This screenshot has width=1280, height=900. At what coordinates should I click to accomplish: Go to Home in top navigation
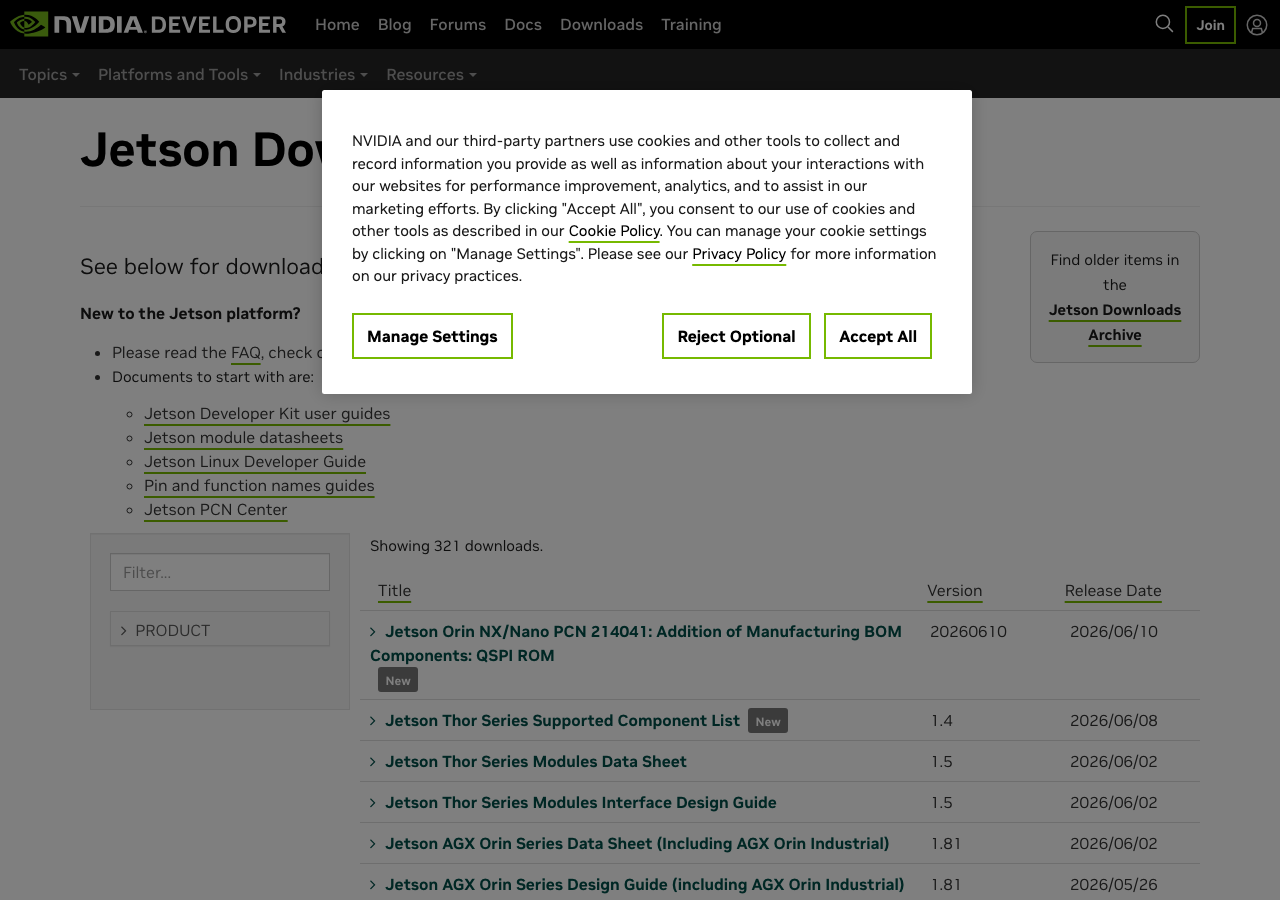coord(337,24)
